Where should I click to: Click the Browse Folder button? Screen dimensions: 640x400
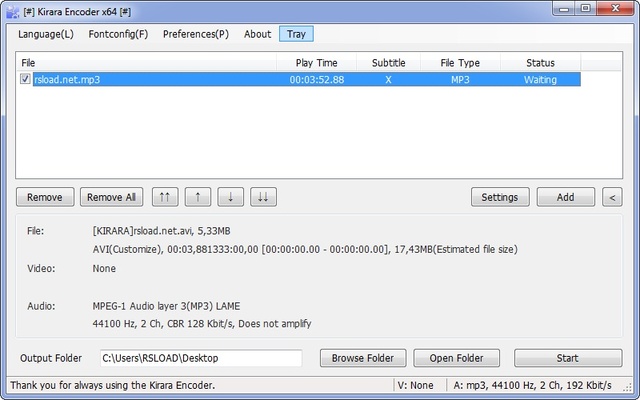click(x=363, y=358)
